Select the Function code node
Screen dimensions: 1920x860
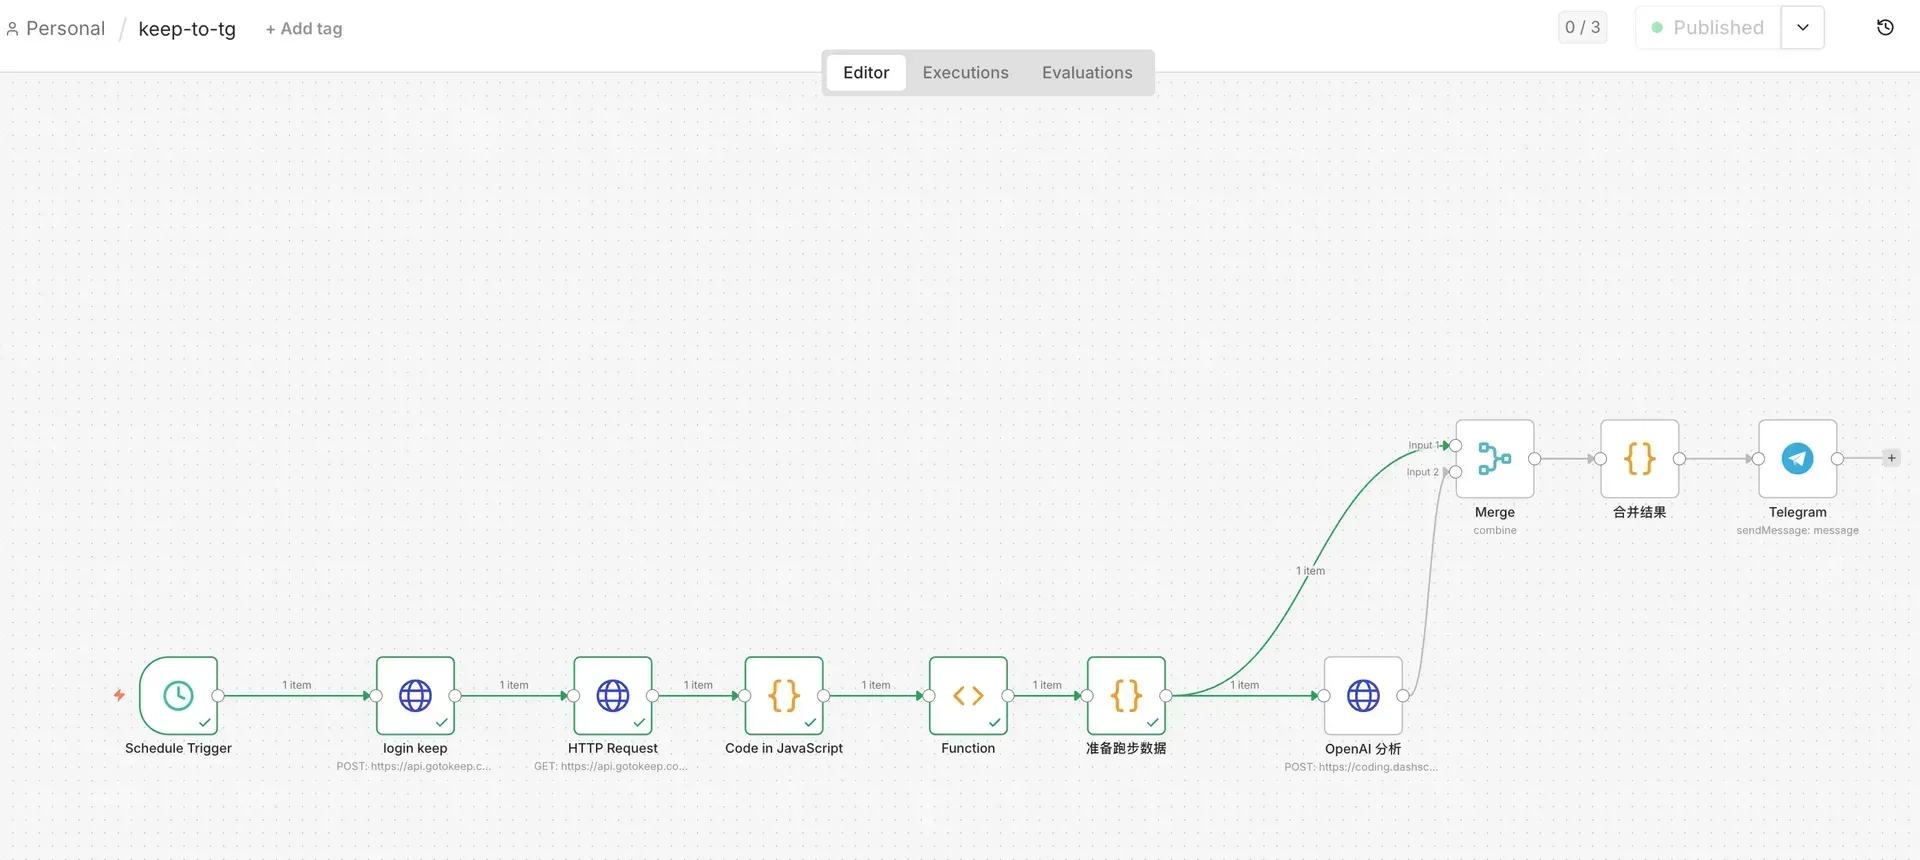(x=967, y=695)
